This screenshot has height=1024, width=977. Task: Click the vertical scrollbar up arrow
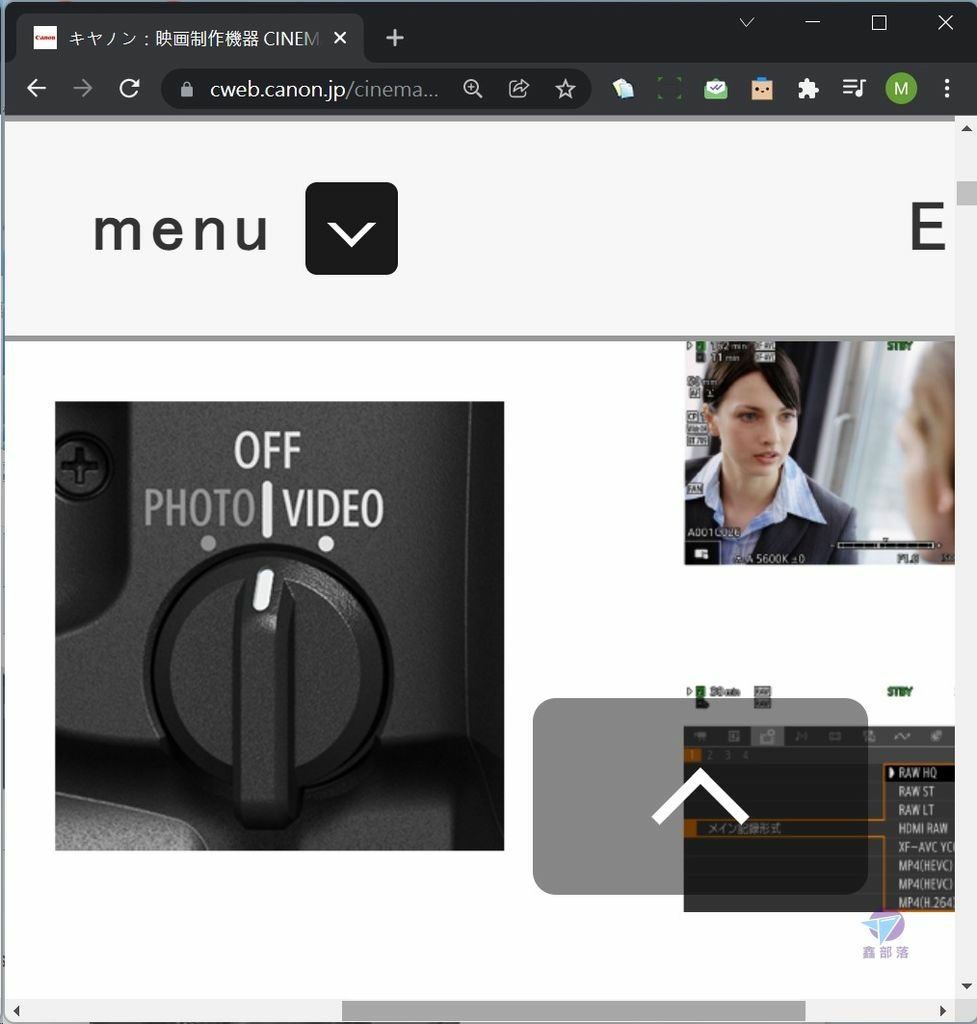tap(966, 129)
